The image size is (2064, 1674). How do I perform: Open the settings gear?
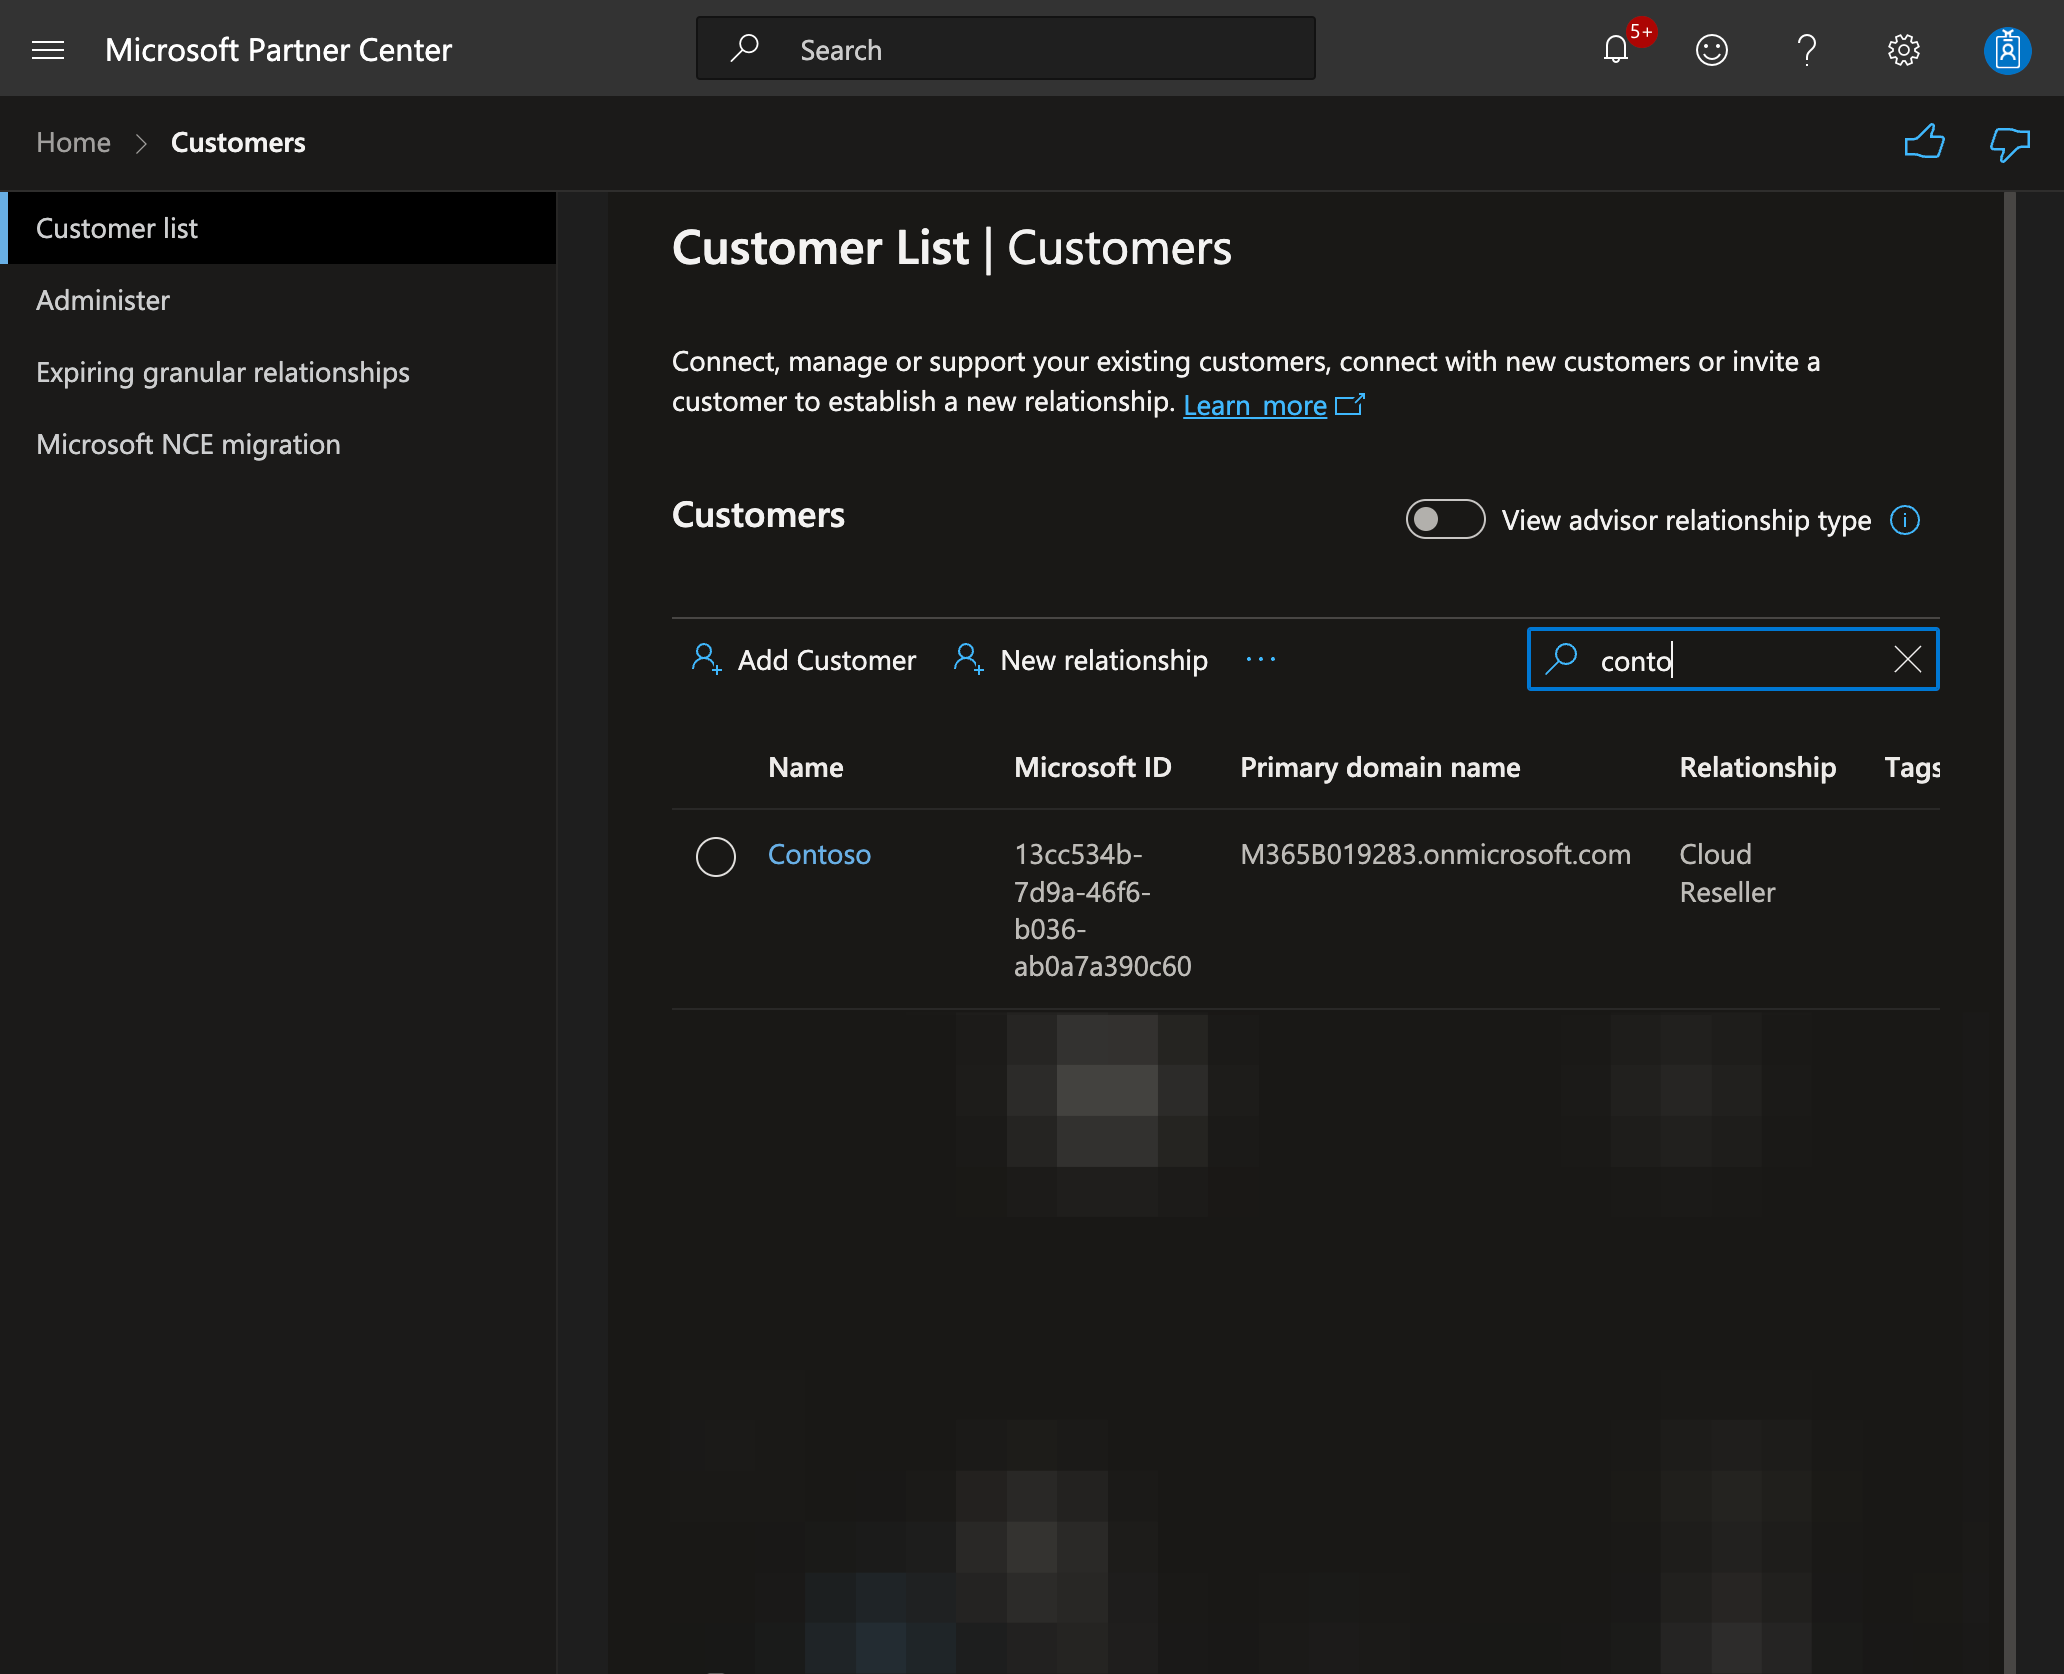(1903, 50)
